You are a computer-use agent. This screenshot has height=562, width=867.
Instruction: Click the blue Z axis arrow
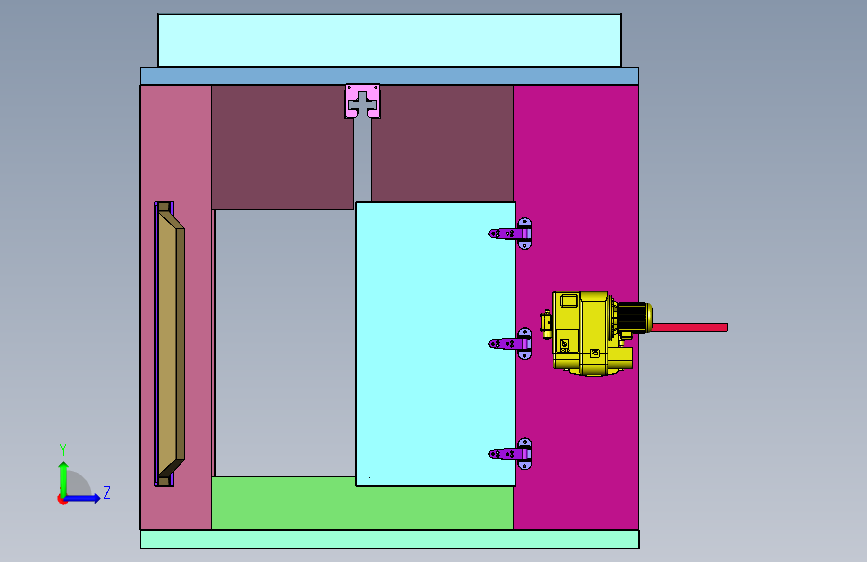[x=83, y=498]
